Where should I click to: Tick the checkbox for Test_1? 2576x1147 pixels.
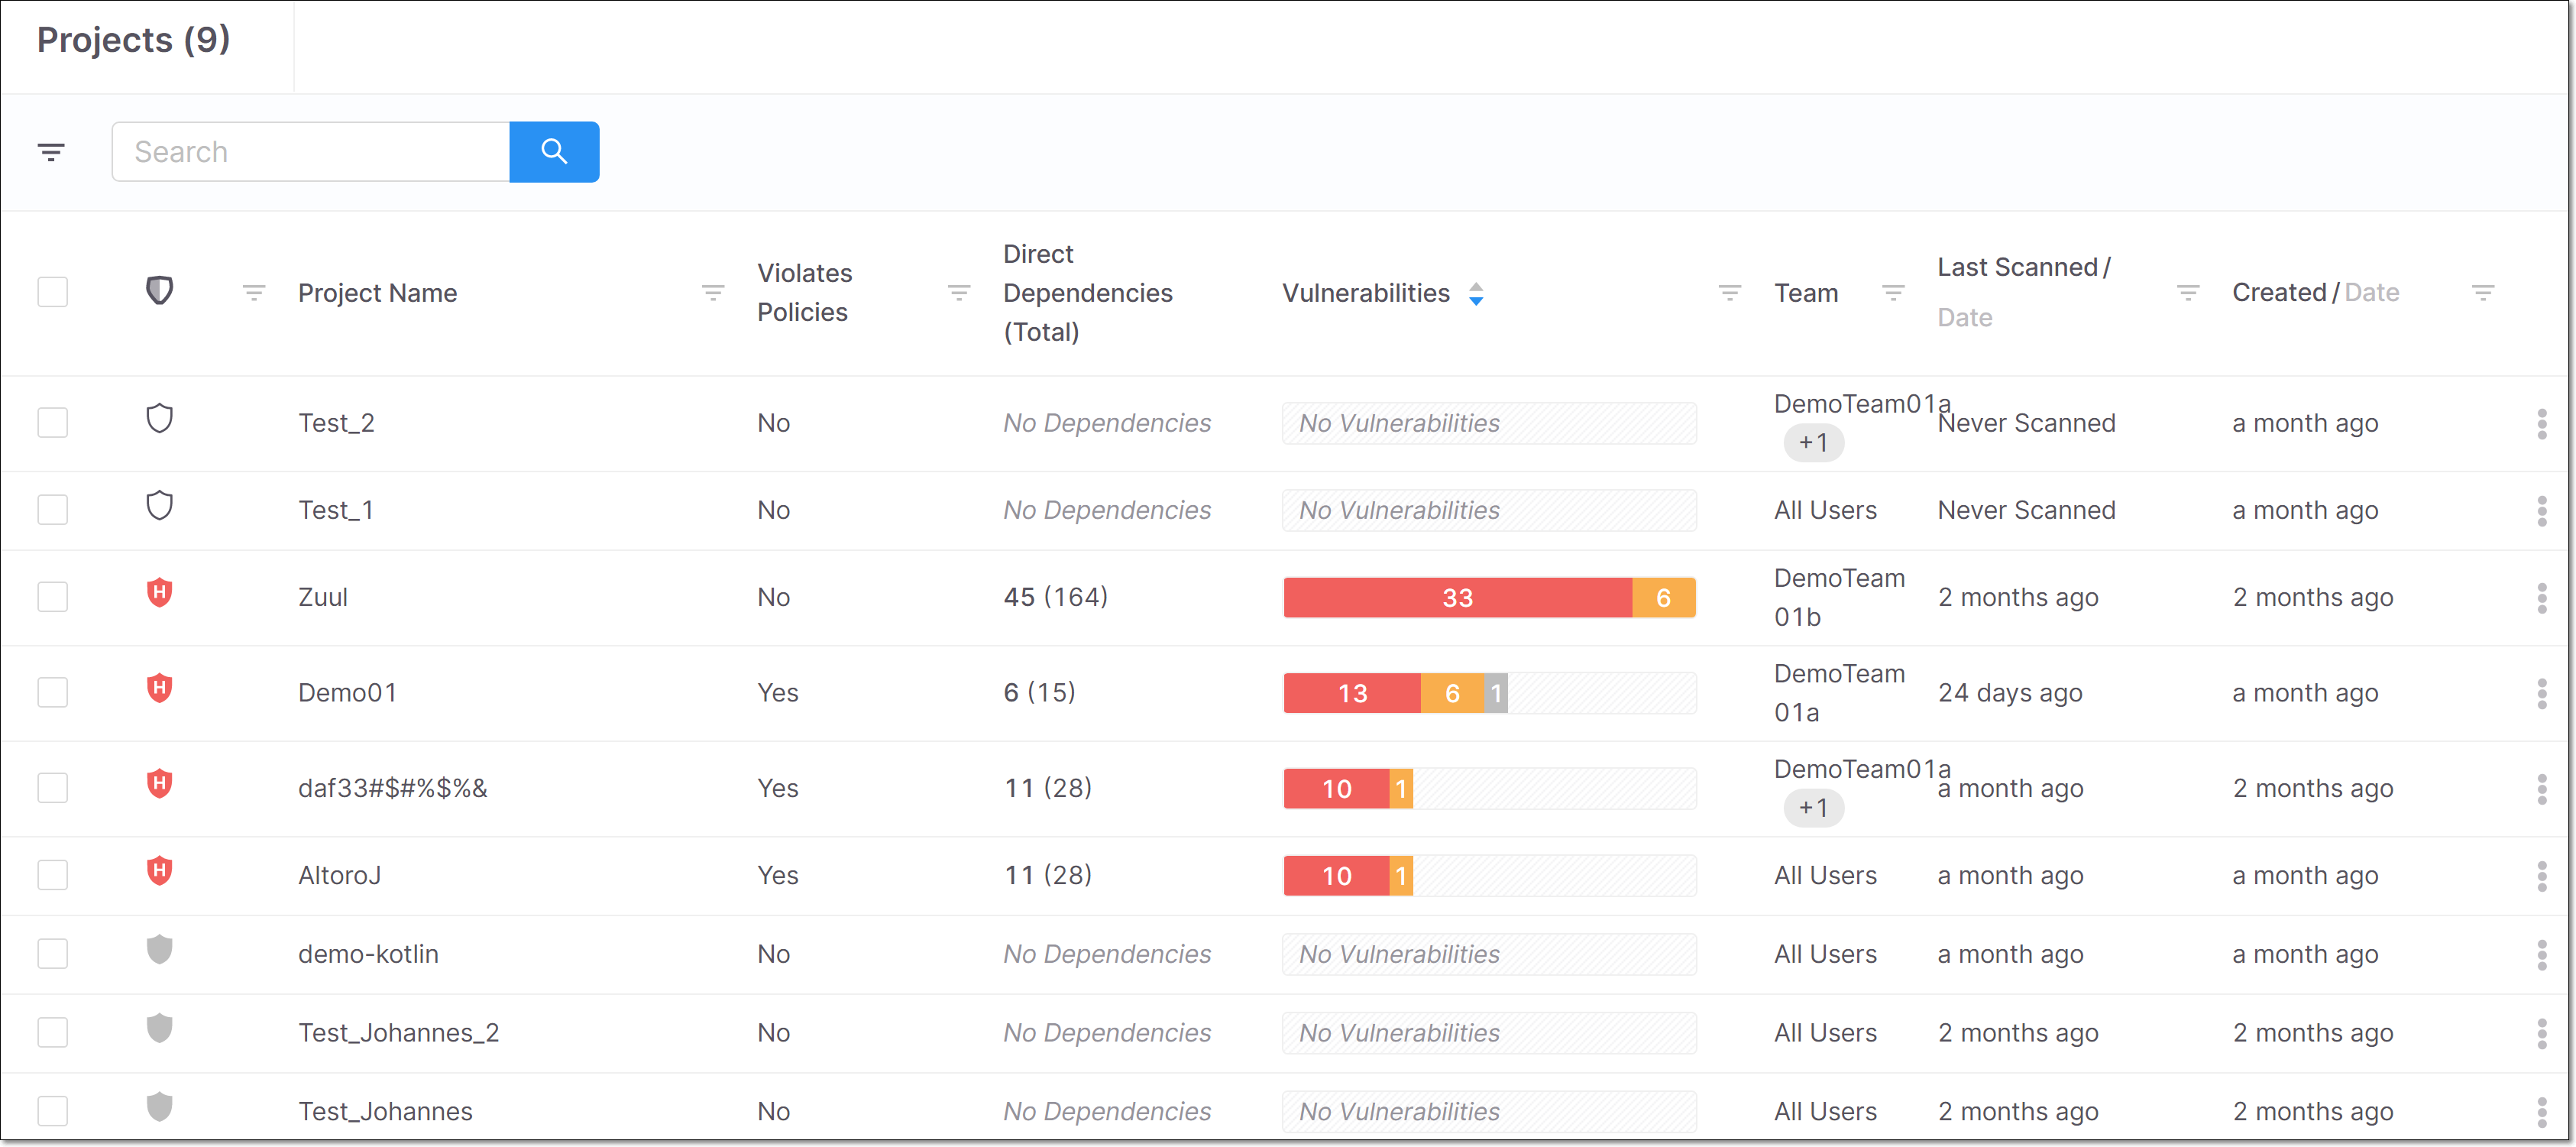pos(52,510)
